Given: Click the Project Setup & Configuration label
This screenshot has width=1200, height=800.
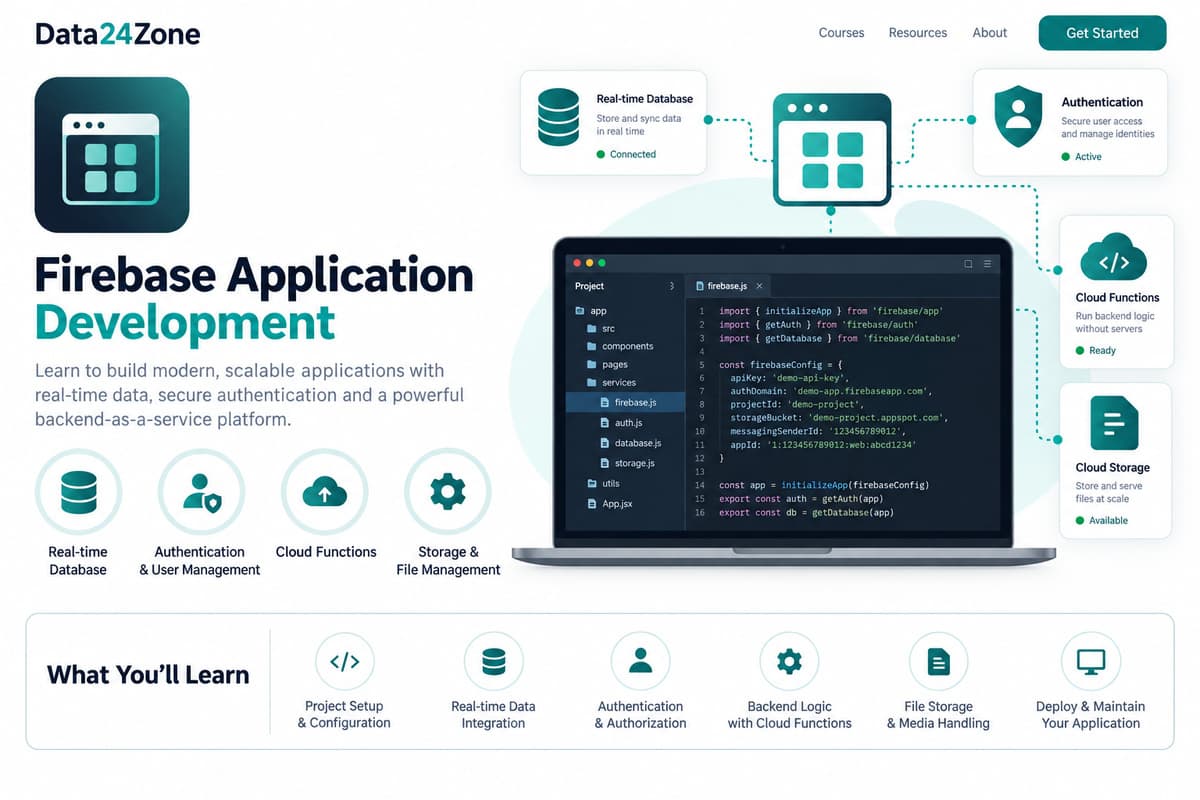Looking at the screenshot, I should tap(344, 715).
